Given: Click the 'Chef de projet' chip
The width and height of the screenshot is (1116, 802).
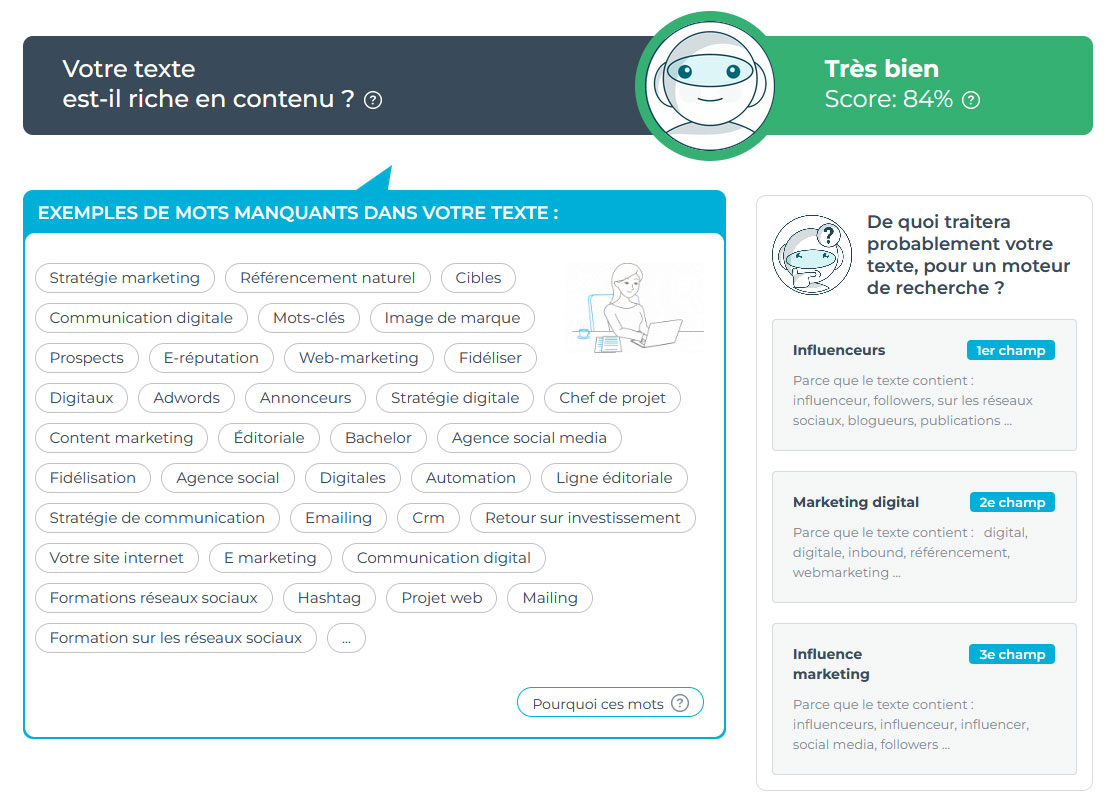Looking at the screenshot, I should tap(612, 398).
